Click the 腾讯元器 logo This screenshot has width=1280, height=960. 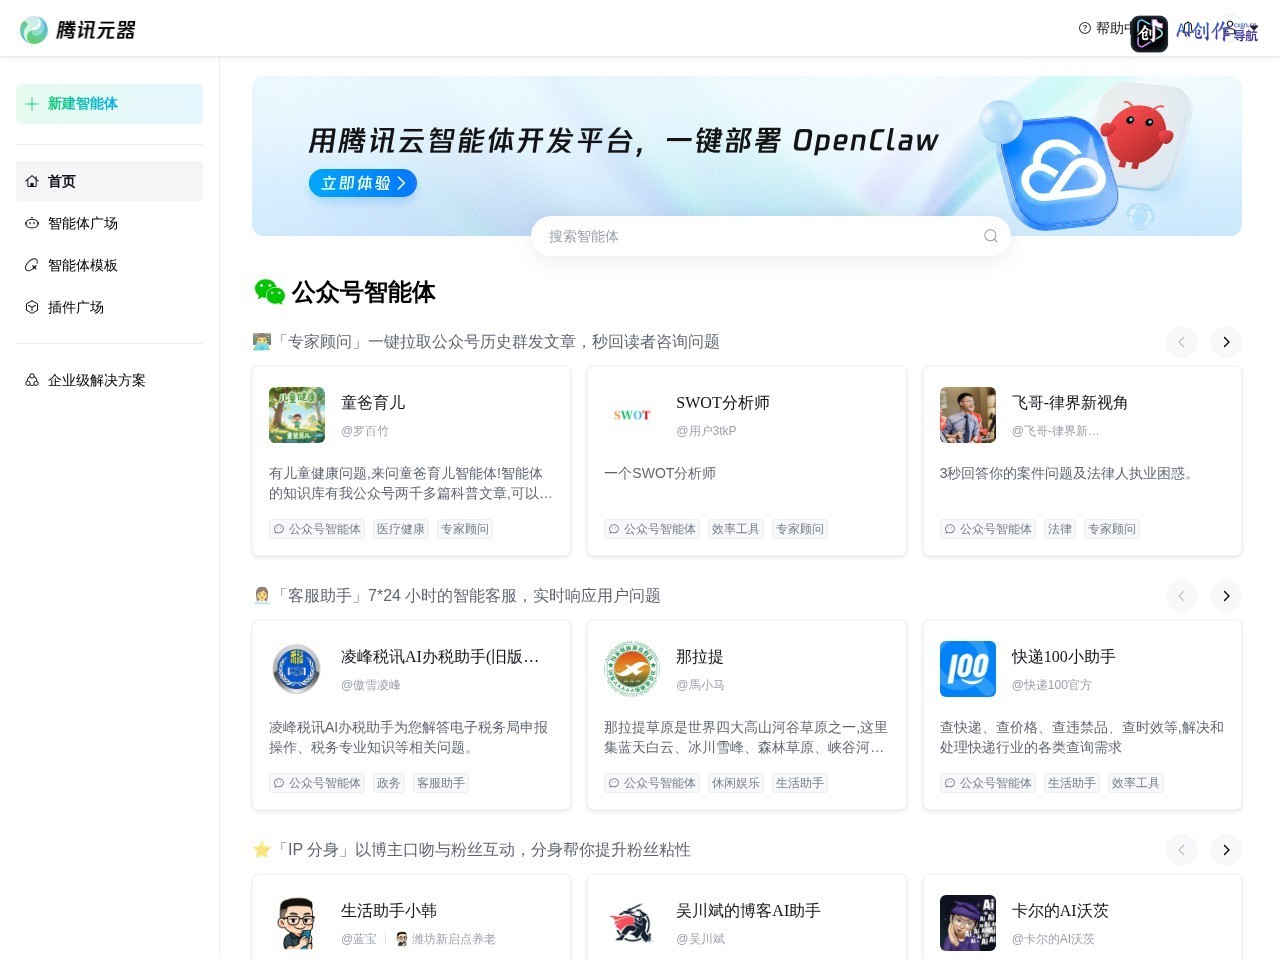click(78, 30)
